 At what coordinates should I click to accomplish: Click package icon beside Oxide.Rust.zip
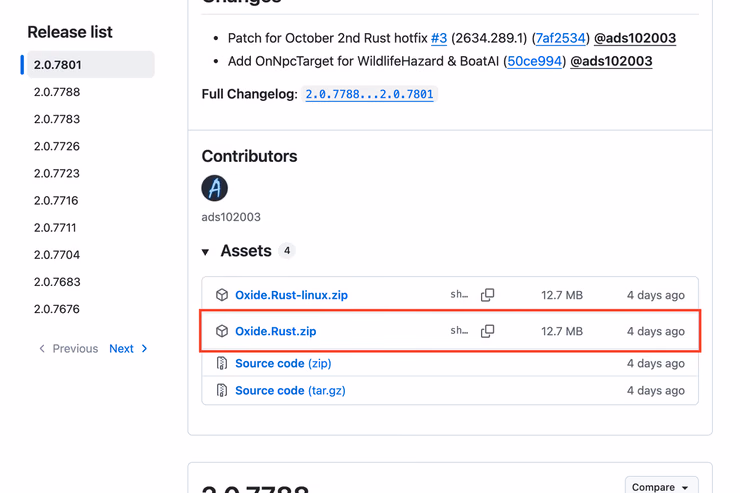222,331
